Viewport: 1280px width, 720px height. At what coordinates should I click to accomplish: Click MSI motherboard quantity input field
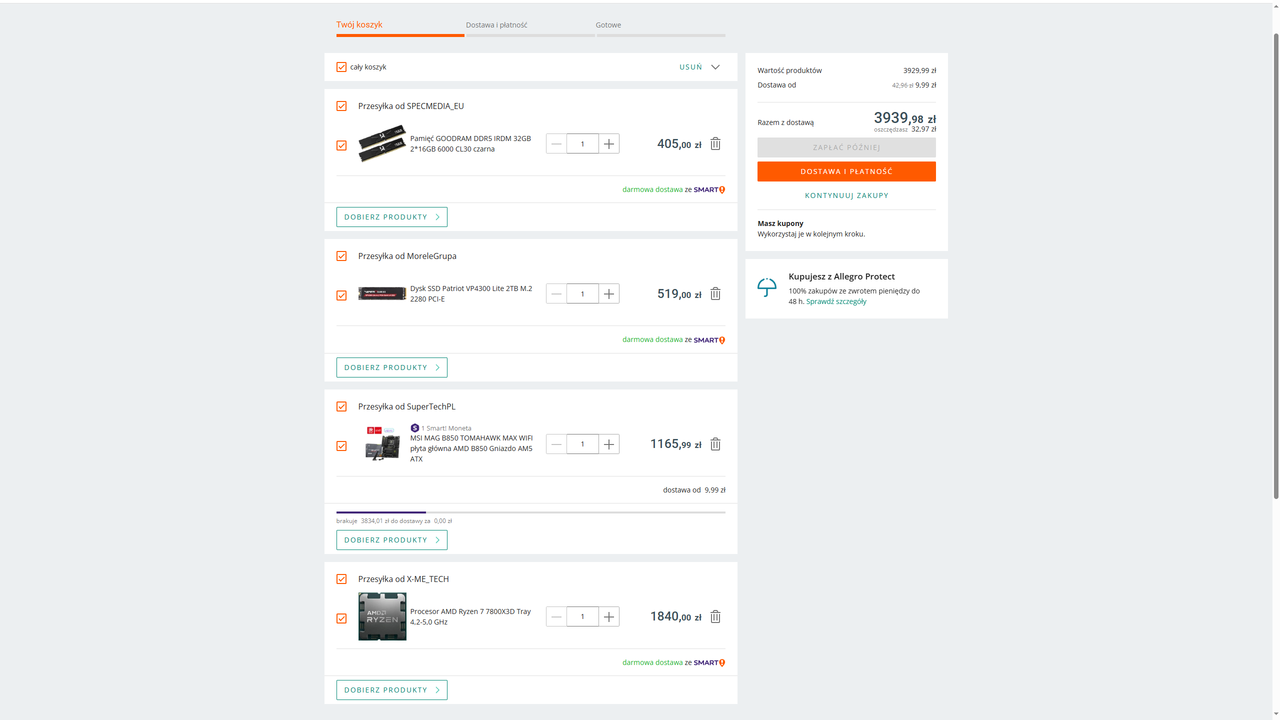pyautogui.click(x=582, y=444)
